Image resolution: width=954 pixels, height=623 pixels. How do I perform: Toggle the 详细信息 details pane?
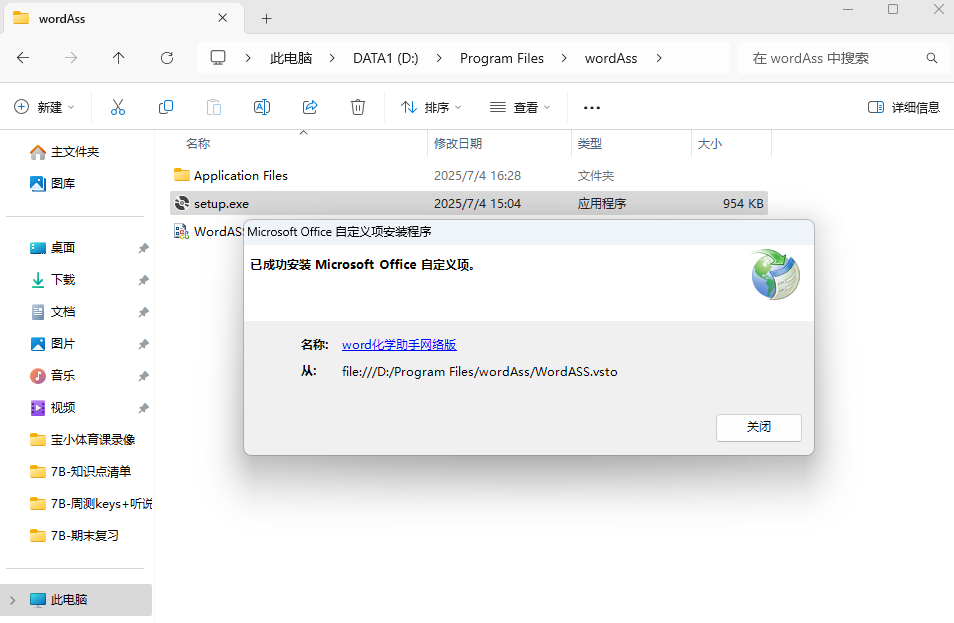point(904,107)
